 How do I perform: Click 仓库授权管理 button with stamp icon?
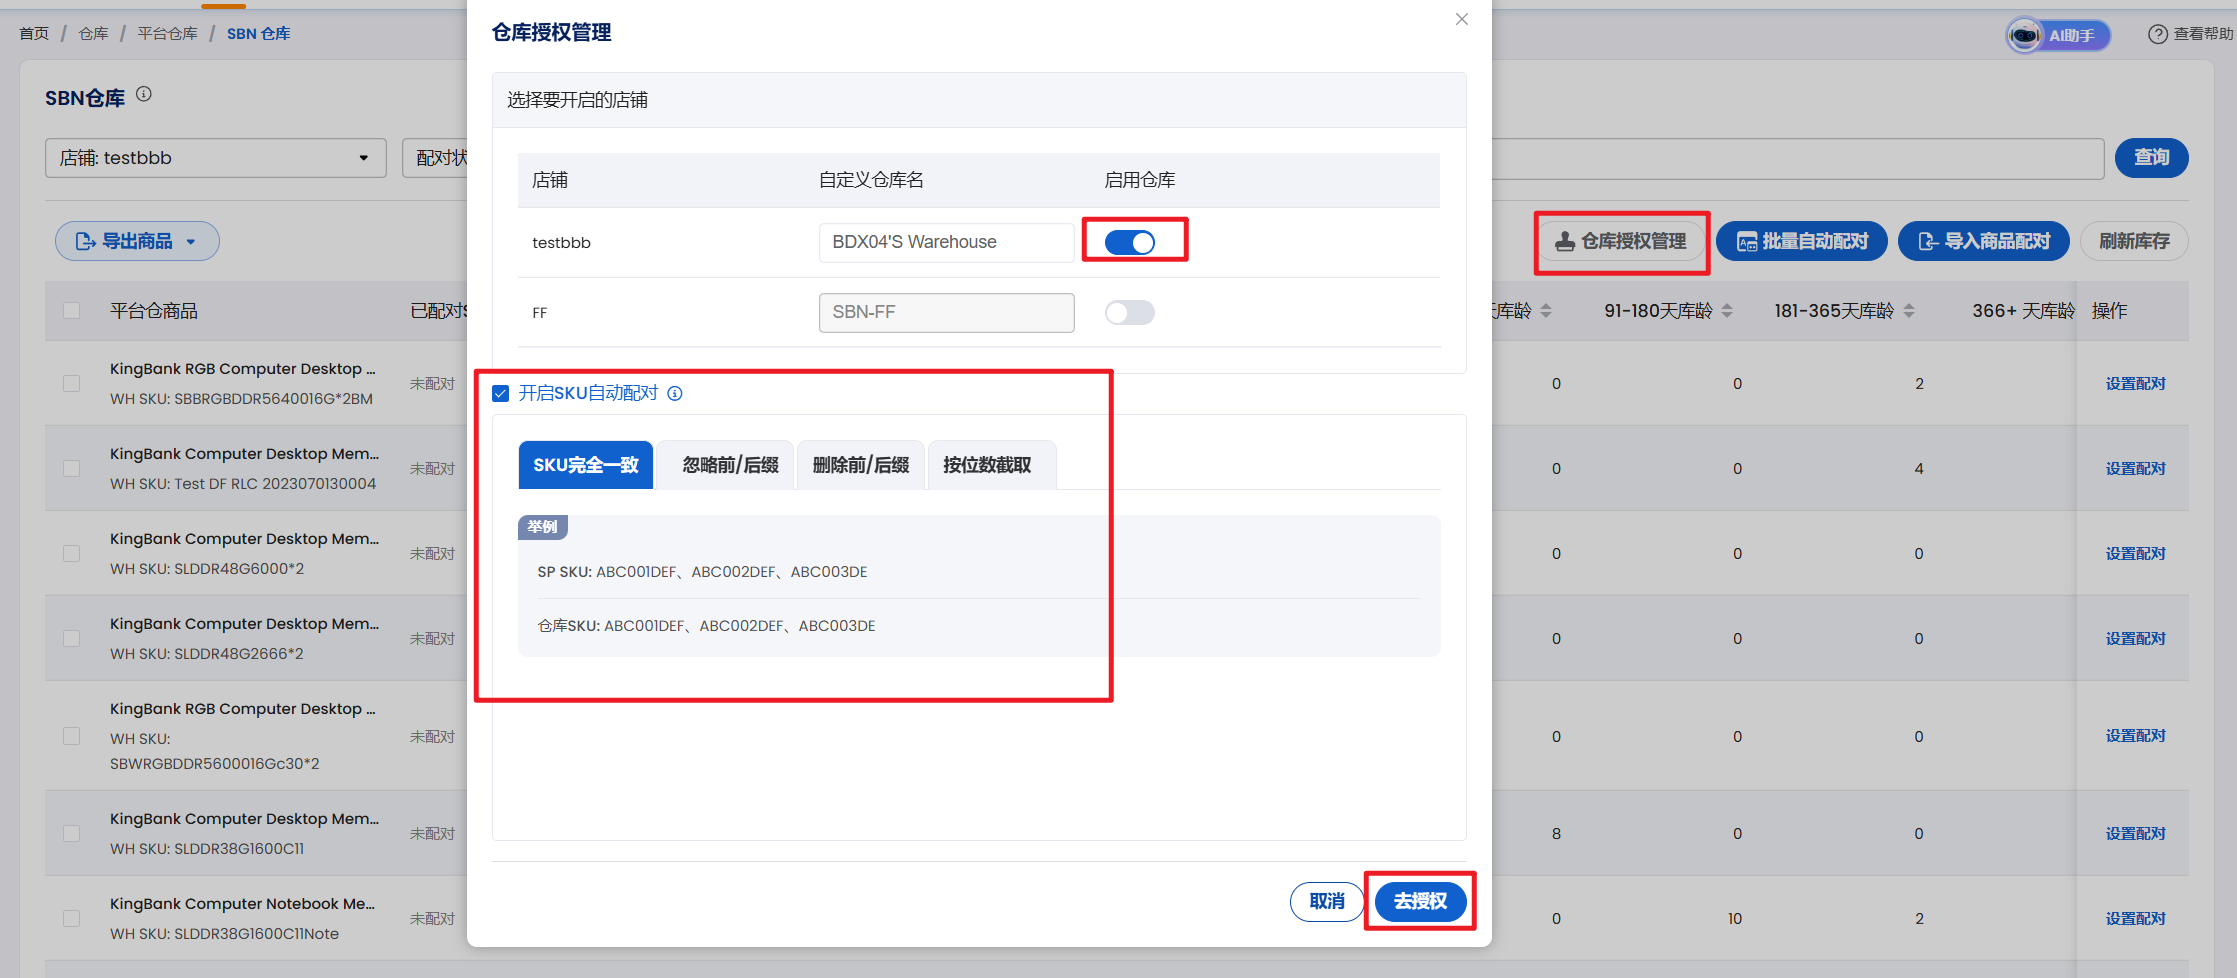(x=1621, y=241)
